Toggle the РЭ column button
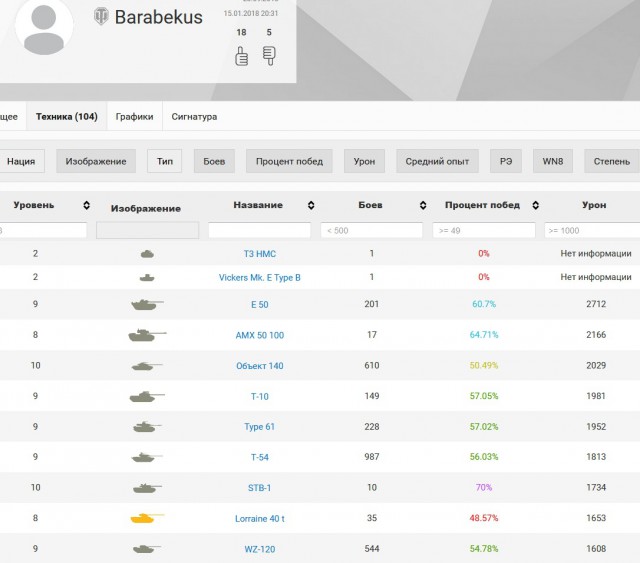Screen dimensions: 640x563 coord(506,161)
